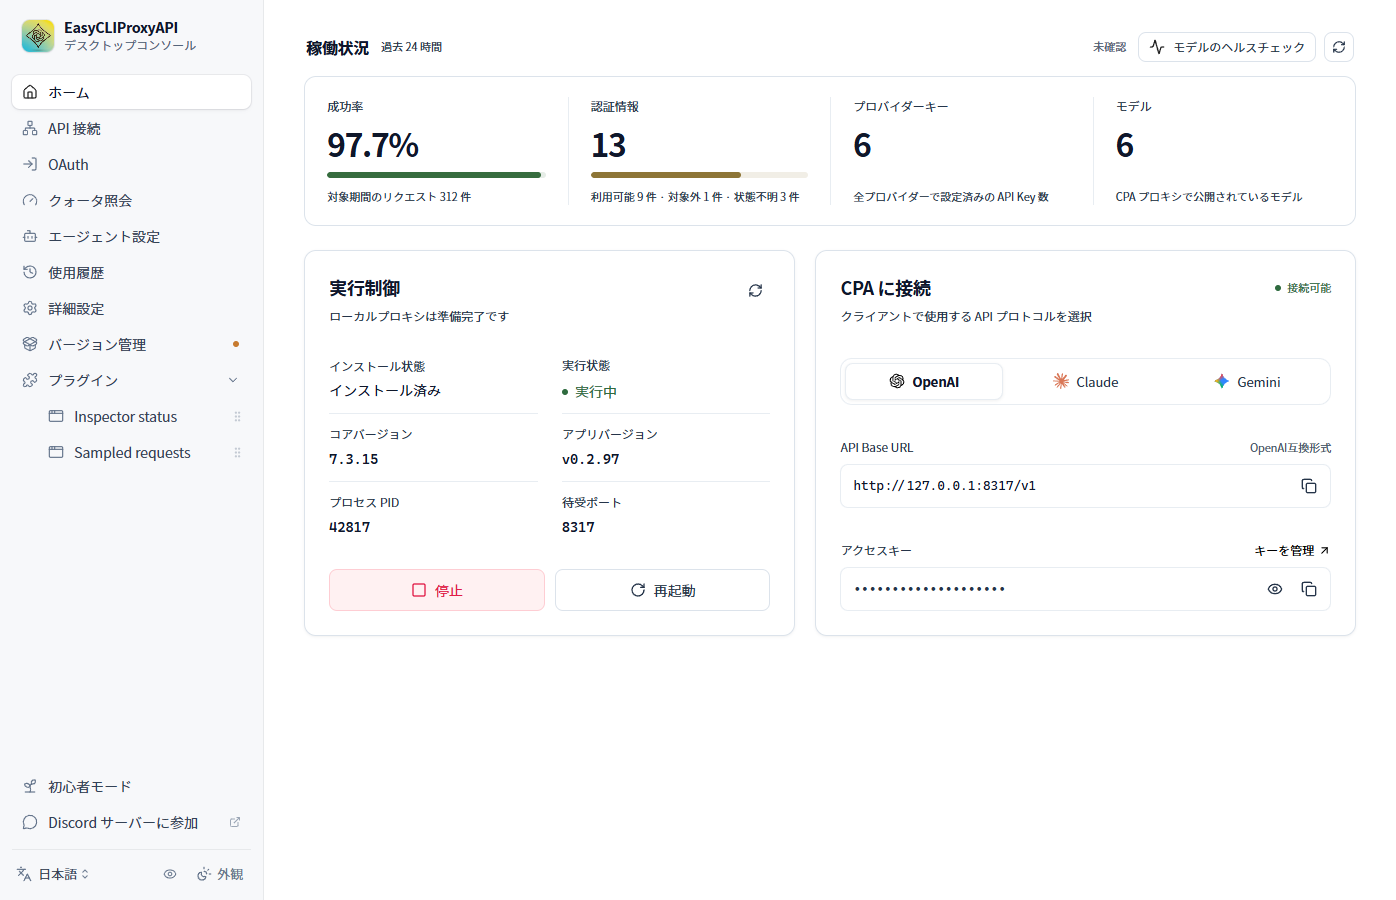Open the 日本語 language selector

[54, 874]
